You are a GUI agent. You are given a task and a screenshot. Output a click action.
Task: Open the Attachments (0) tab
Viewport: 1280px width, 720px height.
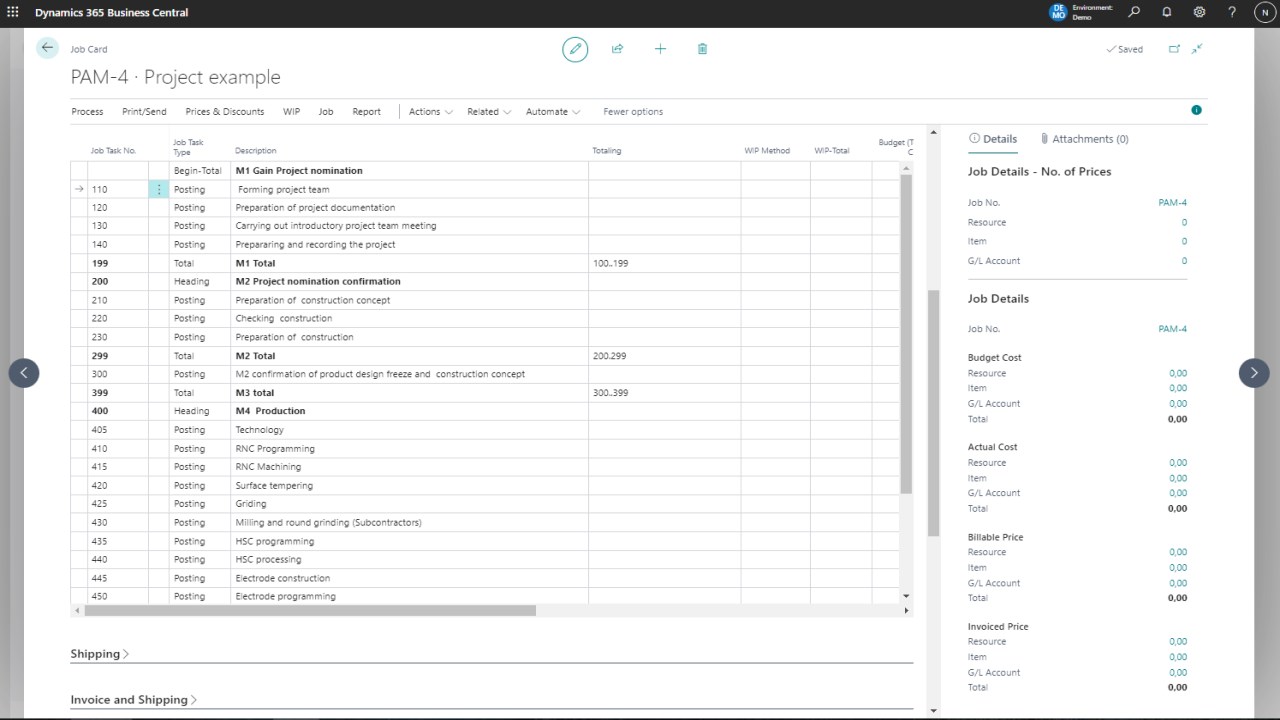1084,139
